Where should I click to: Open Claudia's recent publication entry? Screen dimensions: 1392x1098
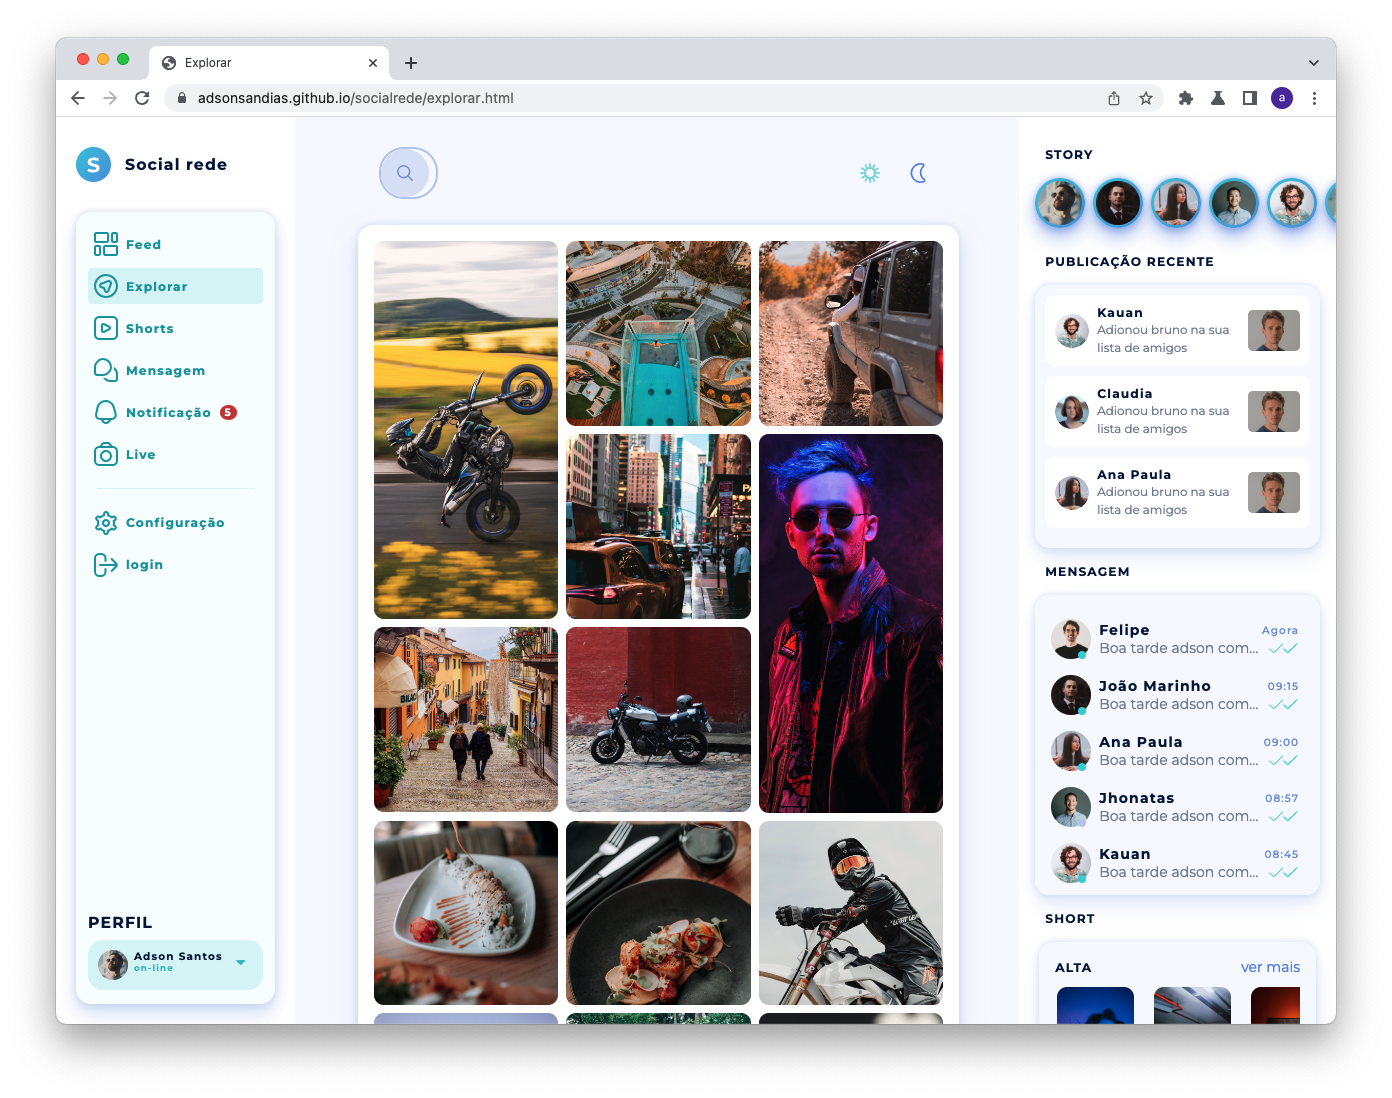click(x=1177, y=411)
